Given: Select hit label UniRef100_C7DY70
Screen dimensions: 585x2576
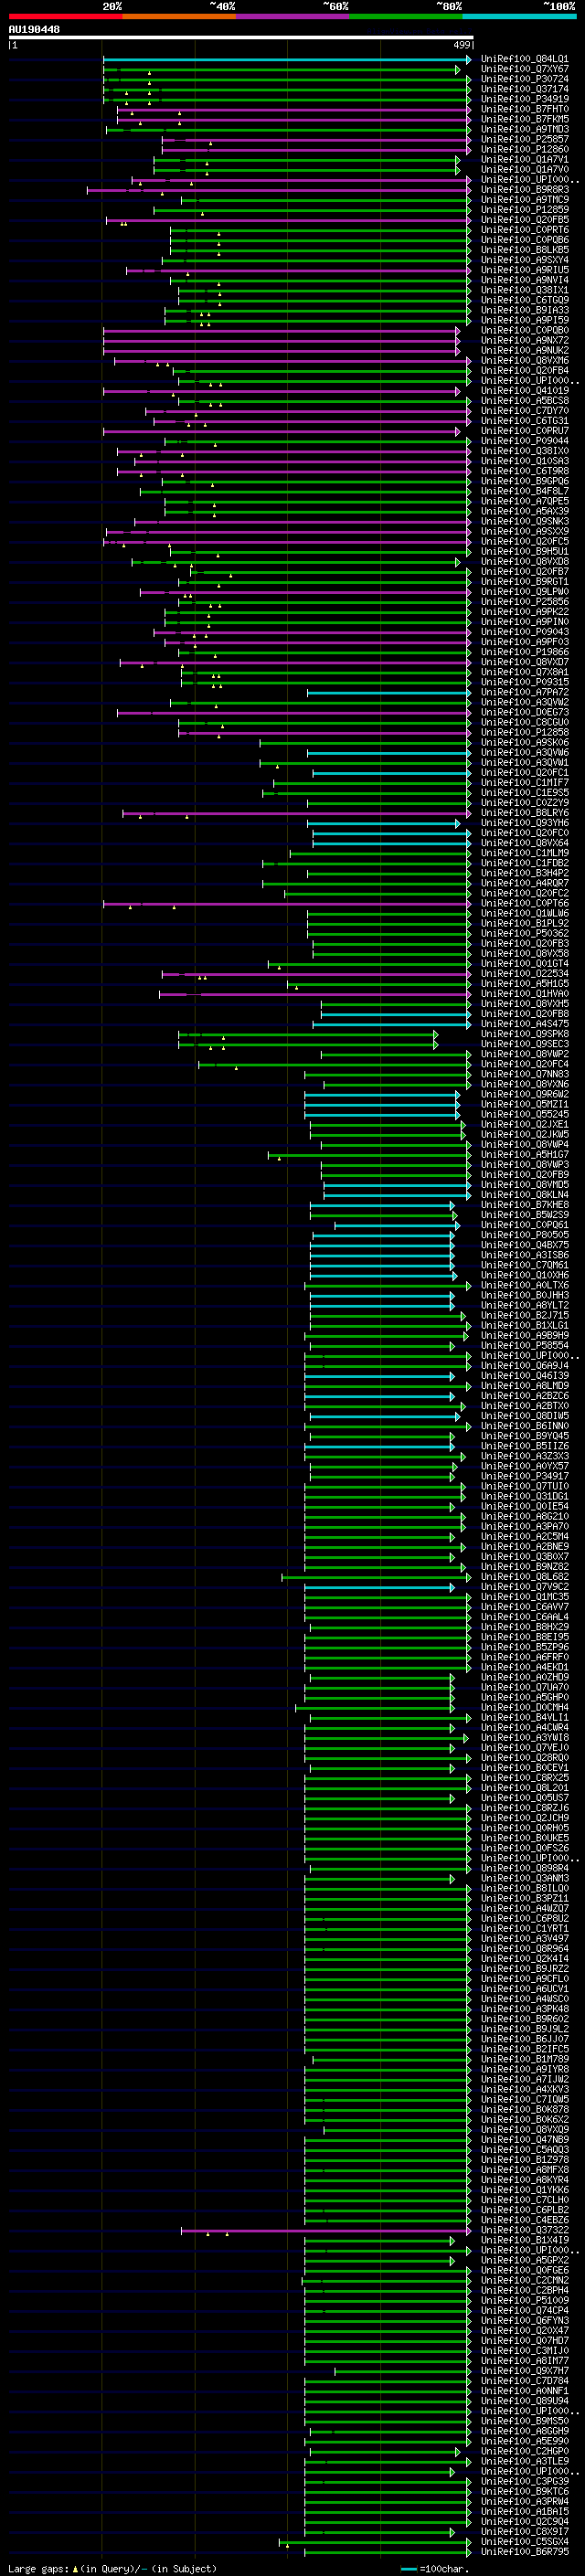Looking at the screenshot, I should point(524,411).
